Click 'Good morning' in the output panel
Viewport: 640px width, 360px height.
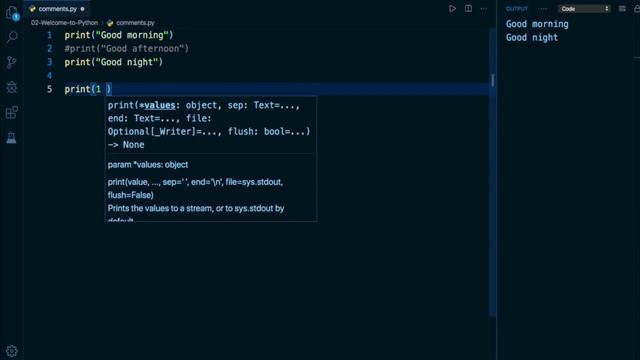(x=537, y=24)
